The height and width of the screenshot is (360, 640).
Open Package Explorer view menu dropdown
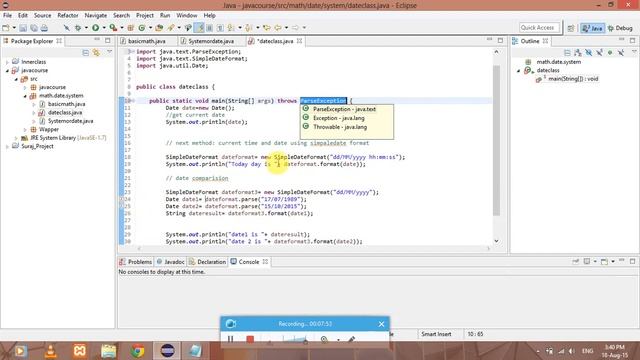point(109,52)
